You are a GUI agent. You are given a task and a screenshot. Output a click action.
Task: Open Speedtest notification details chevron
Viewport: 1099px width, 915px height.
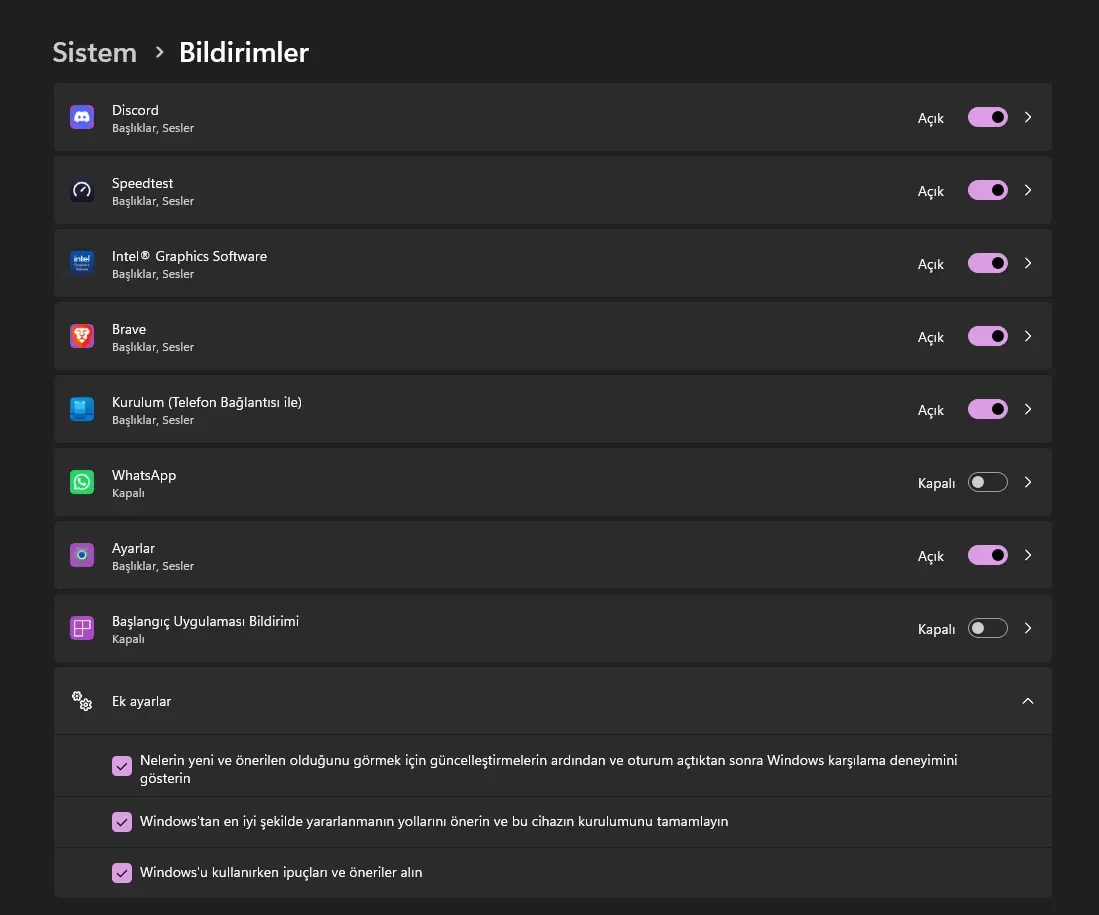[1028, 190]
